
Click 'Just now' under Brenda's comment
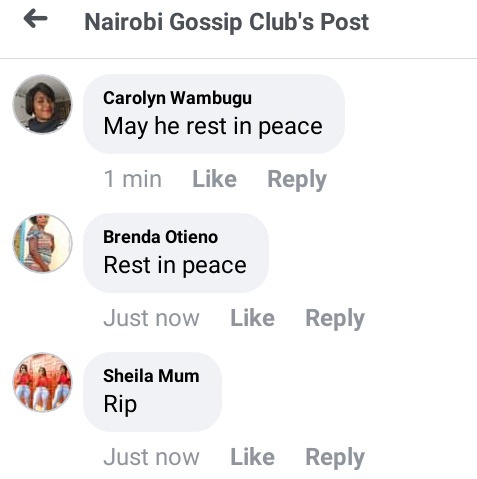[x=151, y=318]
